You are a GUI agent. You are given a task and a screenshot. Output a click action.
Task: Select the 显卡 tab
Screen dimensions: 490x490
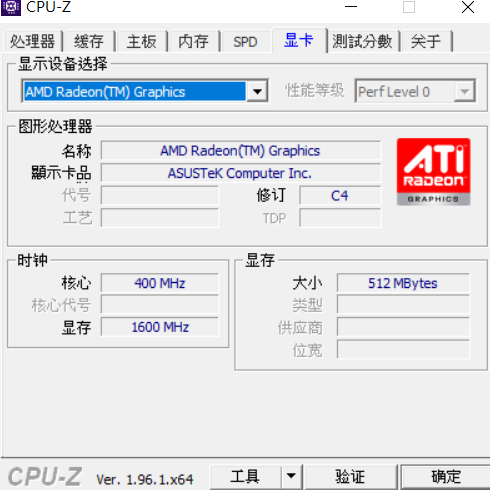[299, 40]
